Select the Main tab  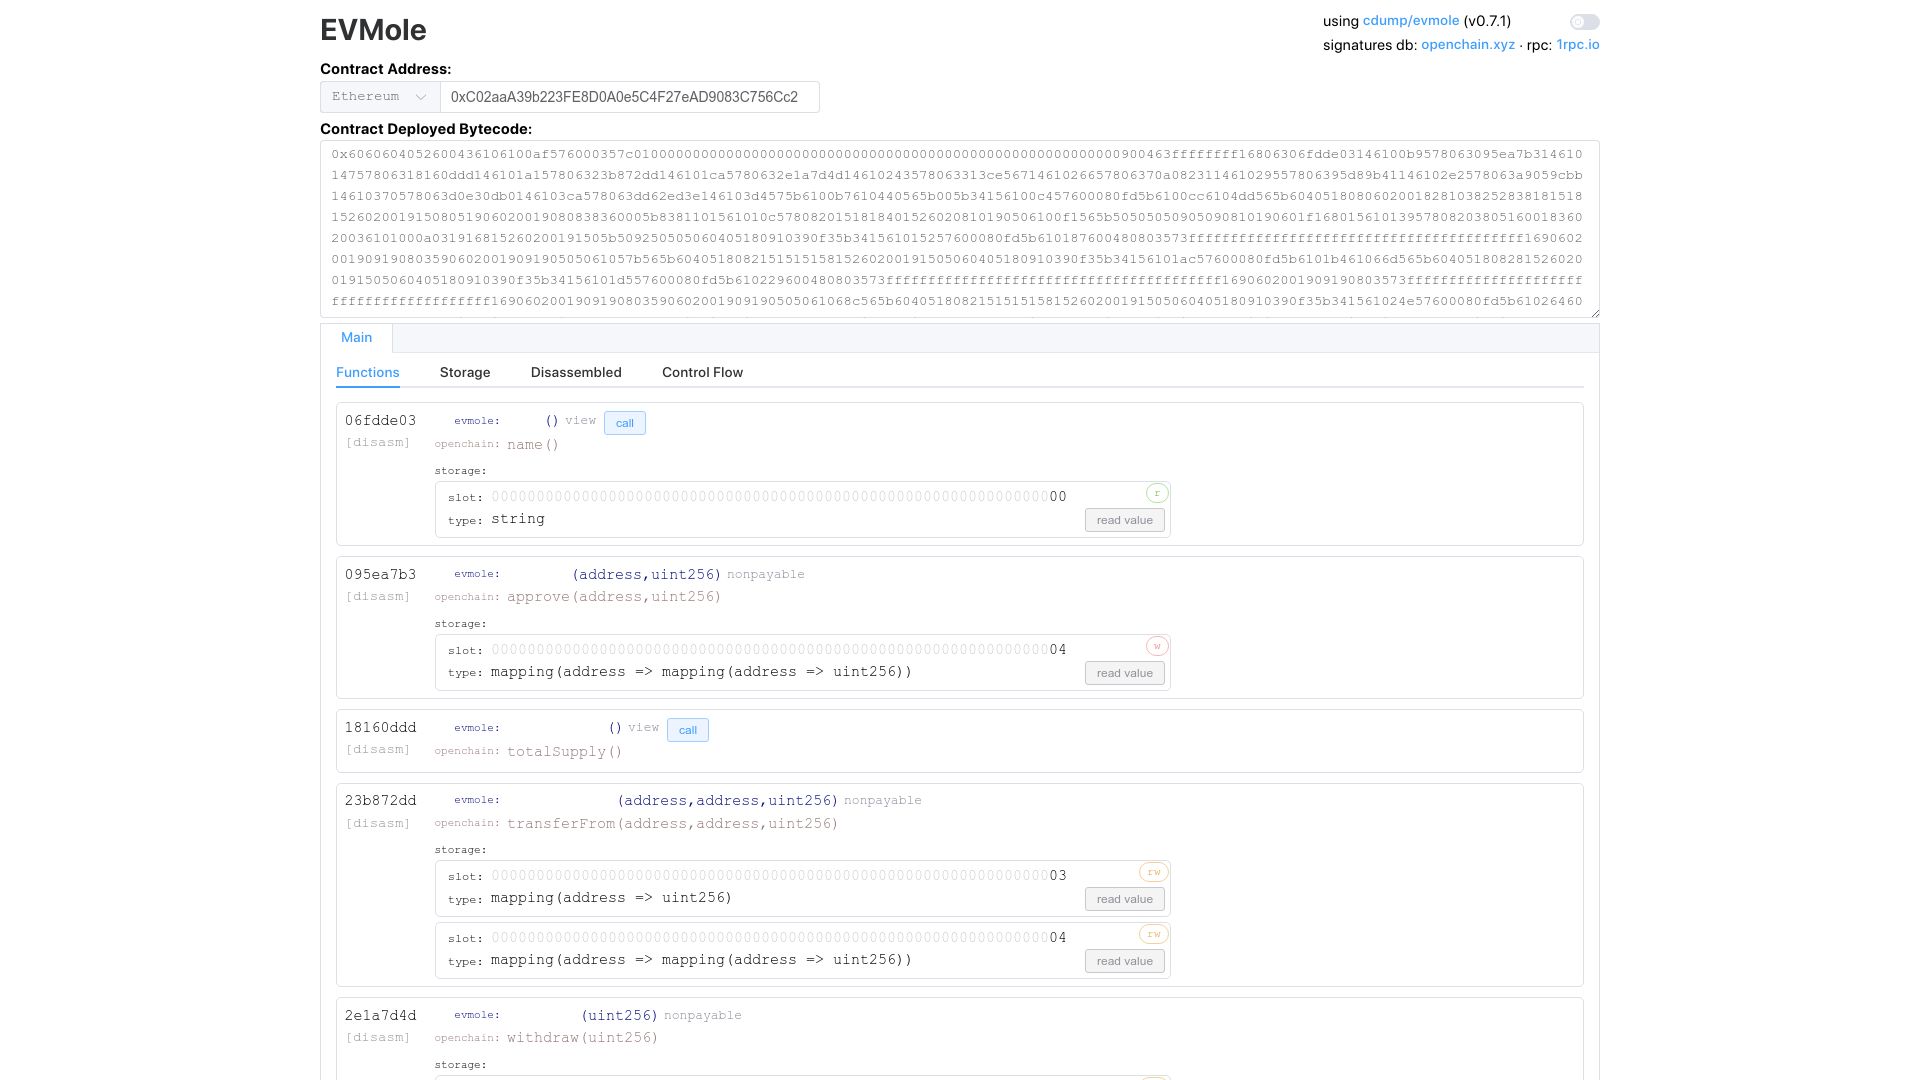click(356, 338)
